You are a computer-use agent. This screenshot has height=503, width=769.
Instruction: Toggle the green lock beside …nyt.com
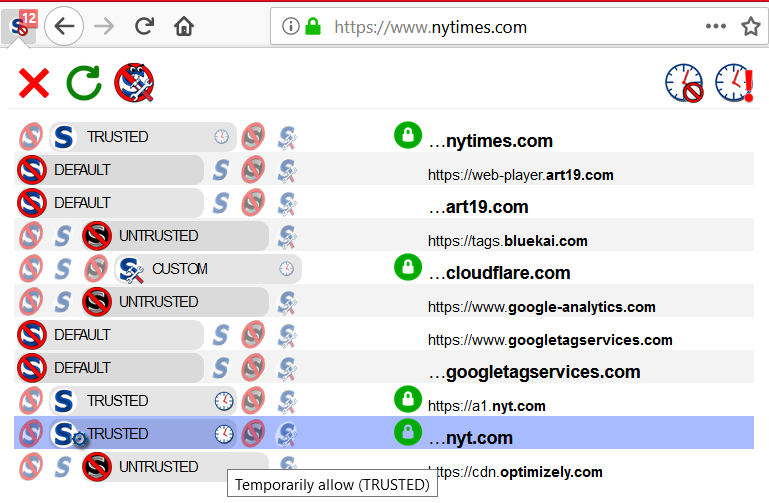[x=407, y=433]
